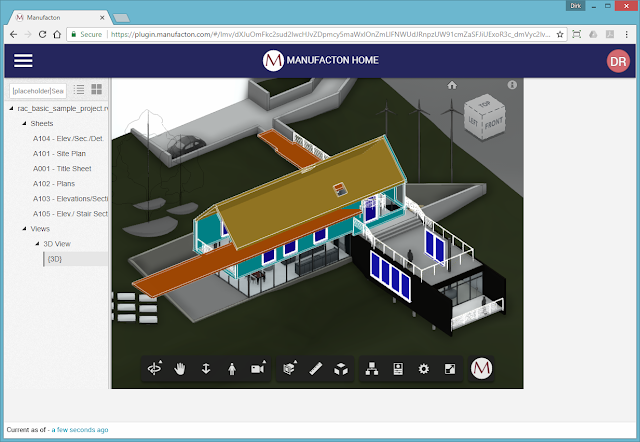Activate First Person walk tool
Screen dimensions: 640x442
[232, 369]
